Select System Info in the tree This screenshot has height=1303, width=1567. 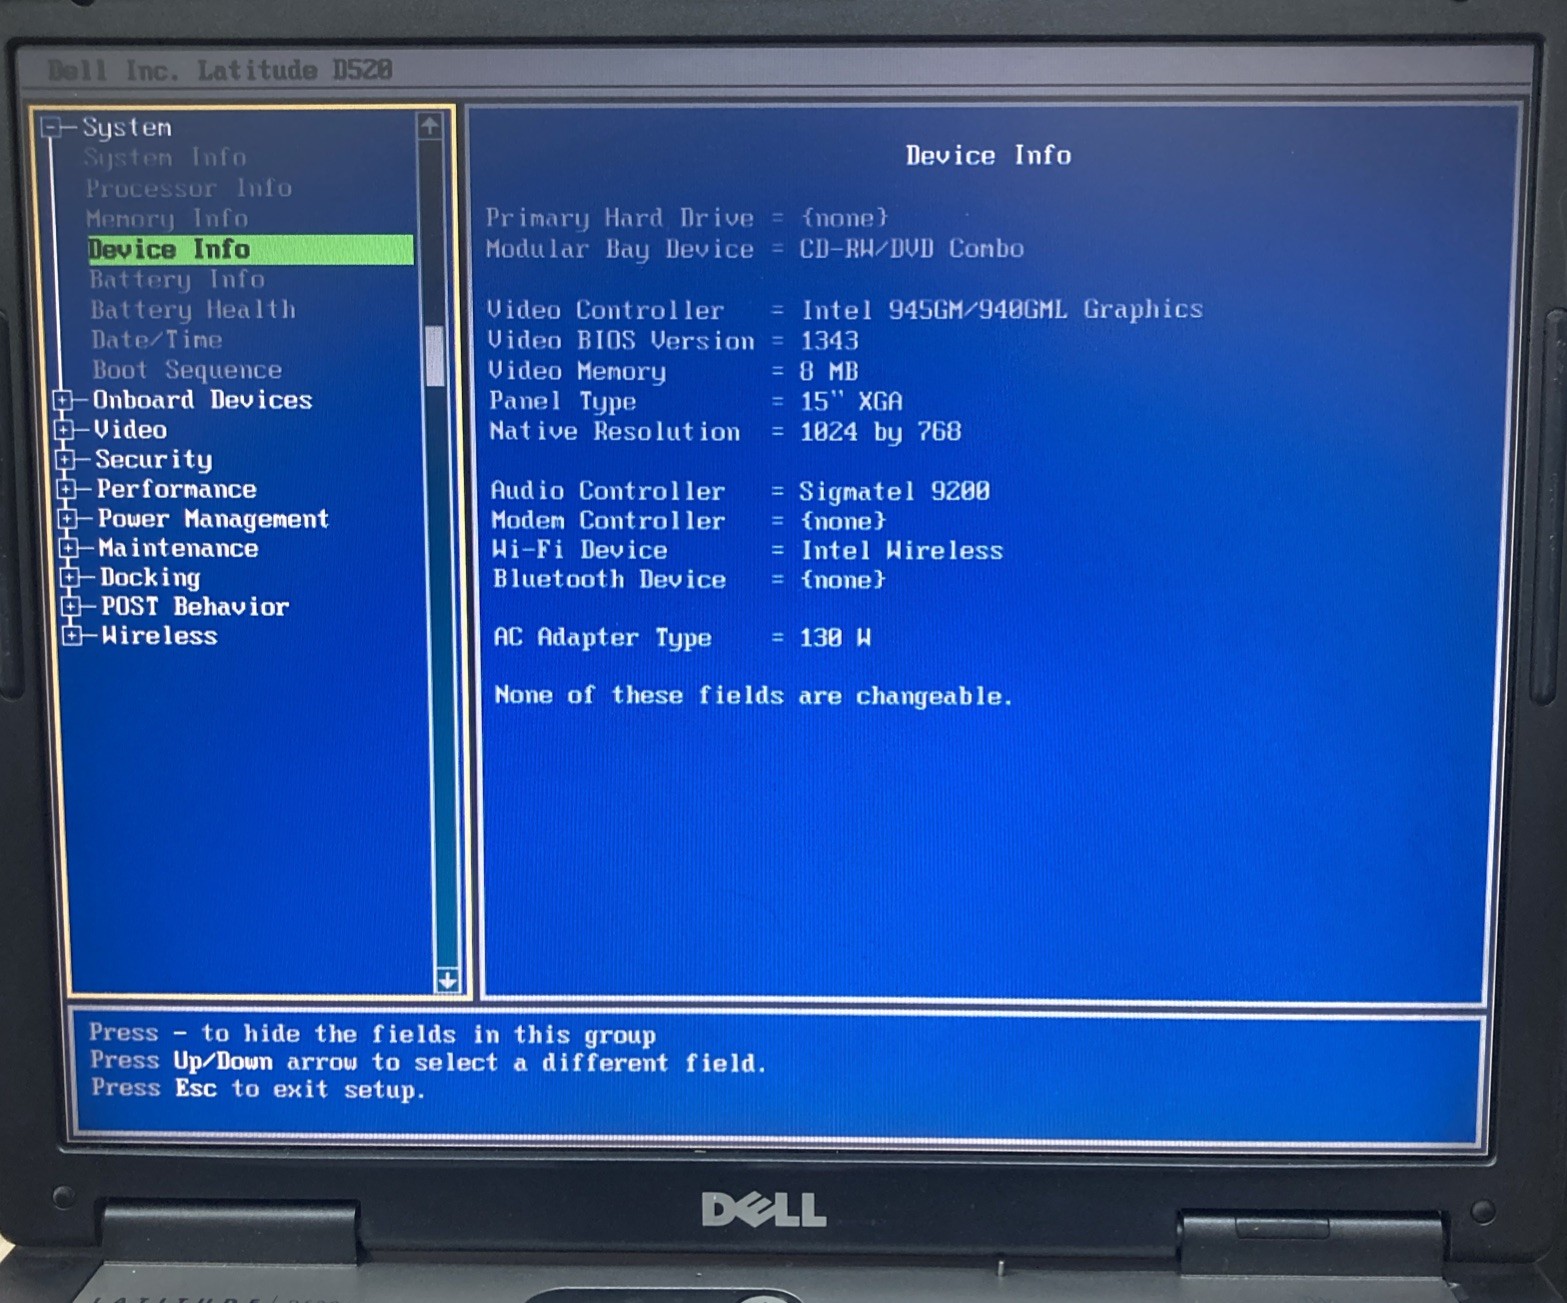tap(165, 158)
